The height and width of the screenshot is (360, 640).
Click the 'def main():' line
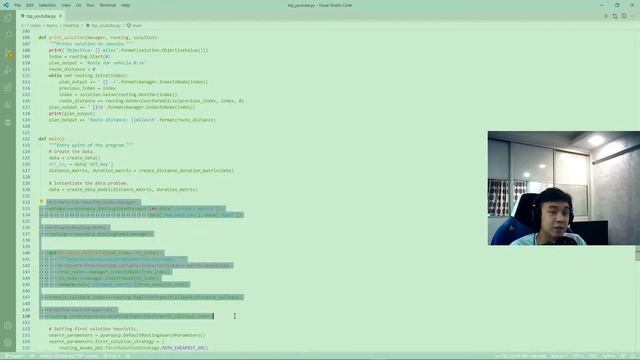tap(52, 139)
